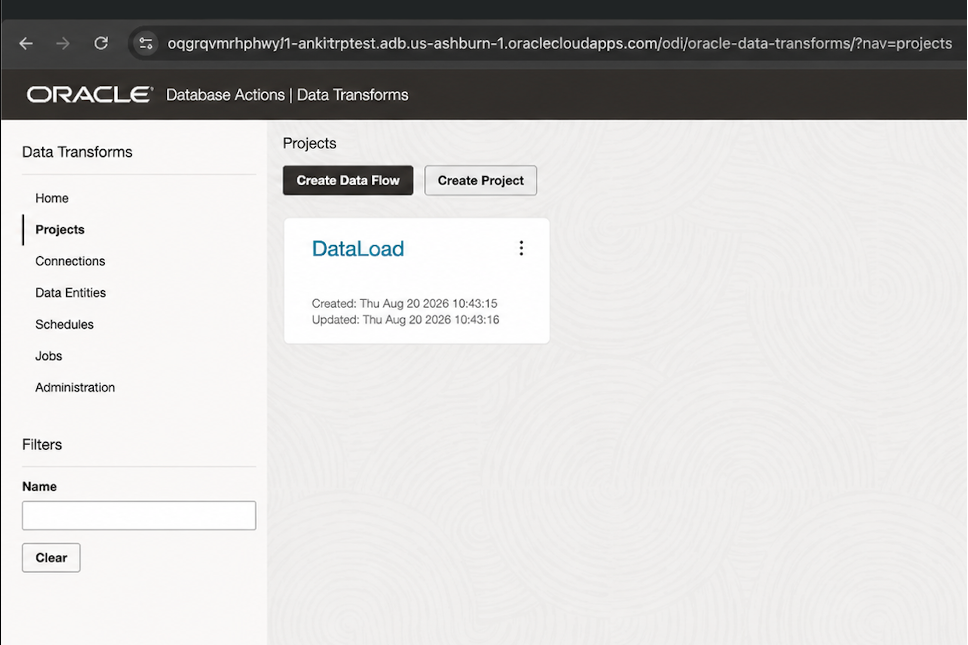Click the Filters section heading
Viewport: 968px width, 645px height.
(x=42, y=444)
